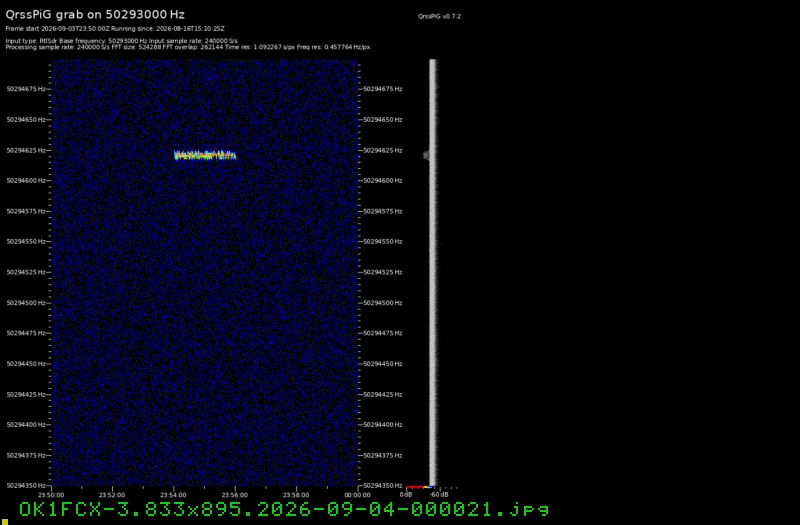Click the left 50294625 Hz frequency label
The width and height of the screenshot is (800, 525).
point(26,151)
